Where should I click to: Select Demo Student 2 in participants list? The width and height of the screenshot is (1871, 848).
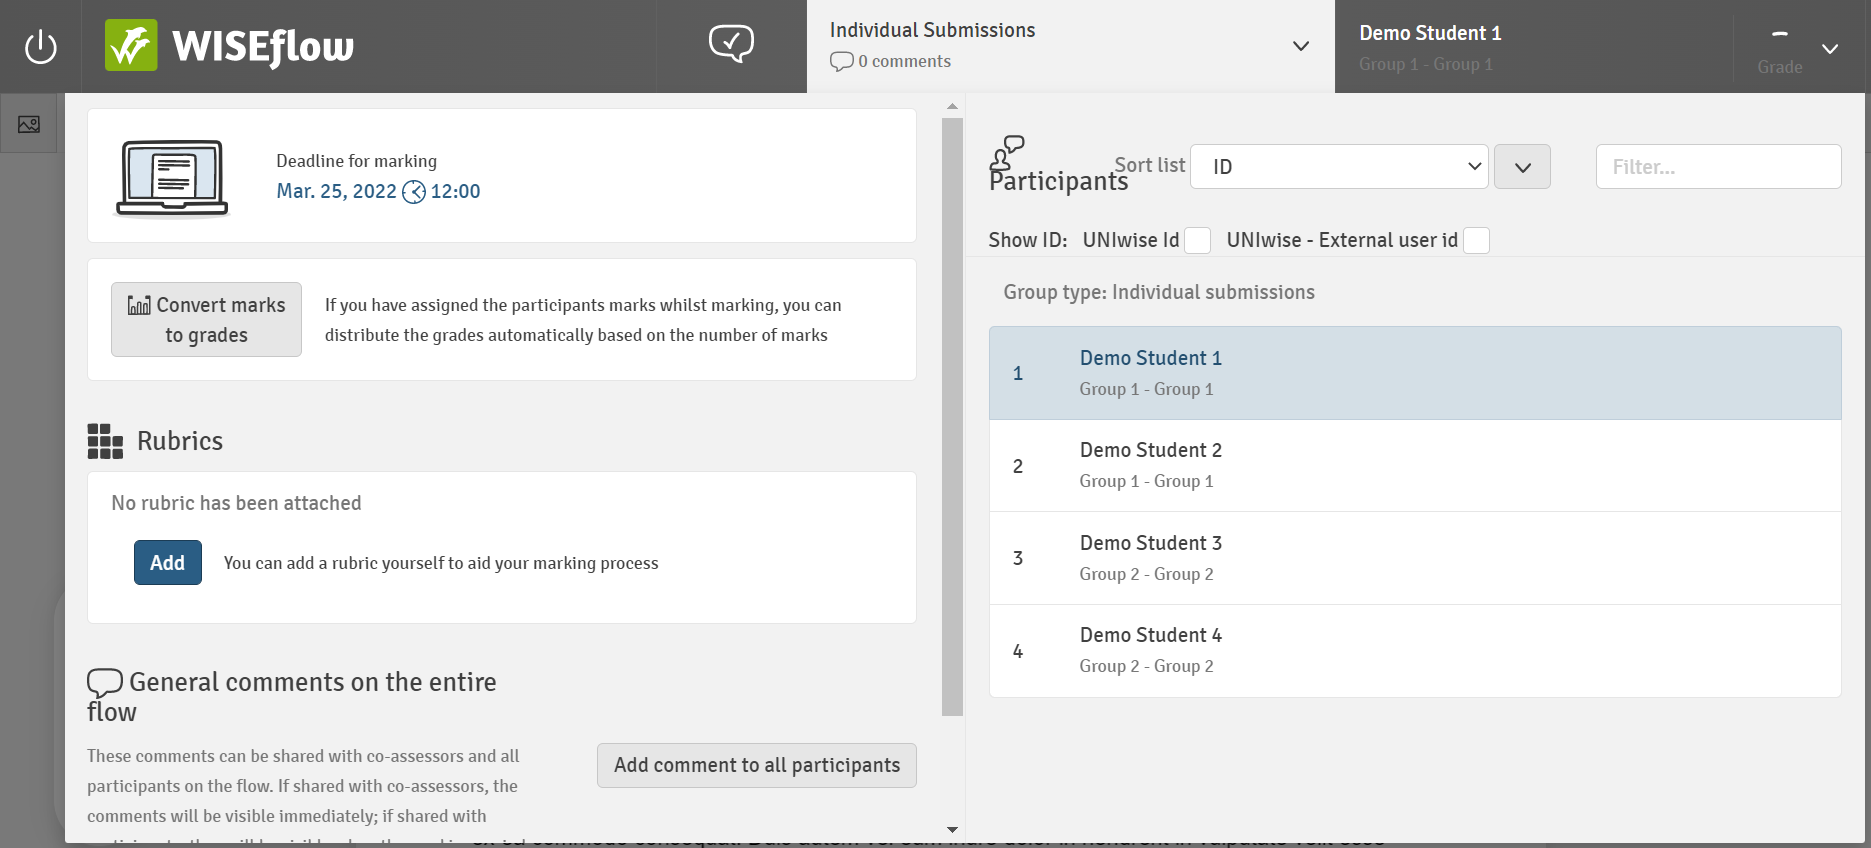point(1415,466)
